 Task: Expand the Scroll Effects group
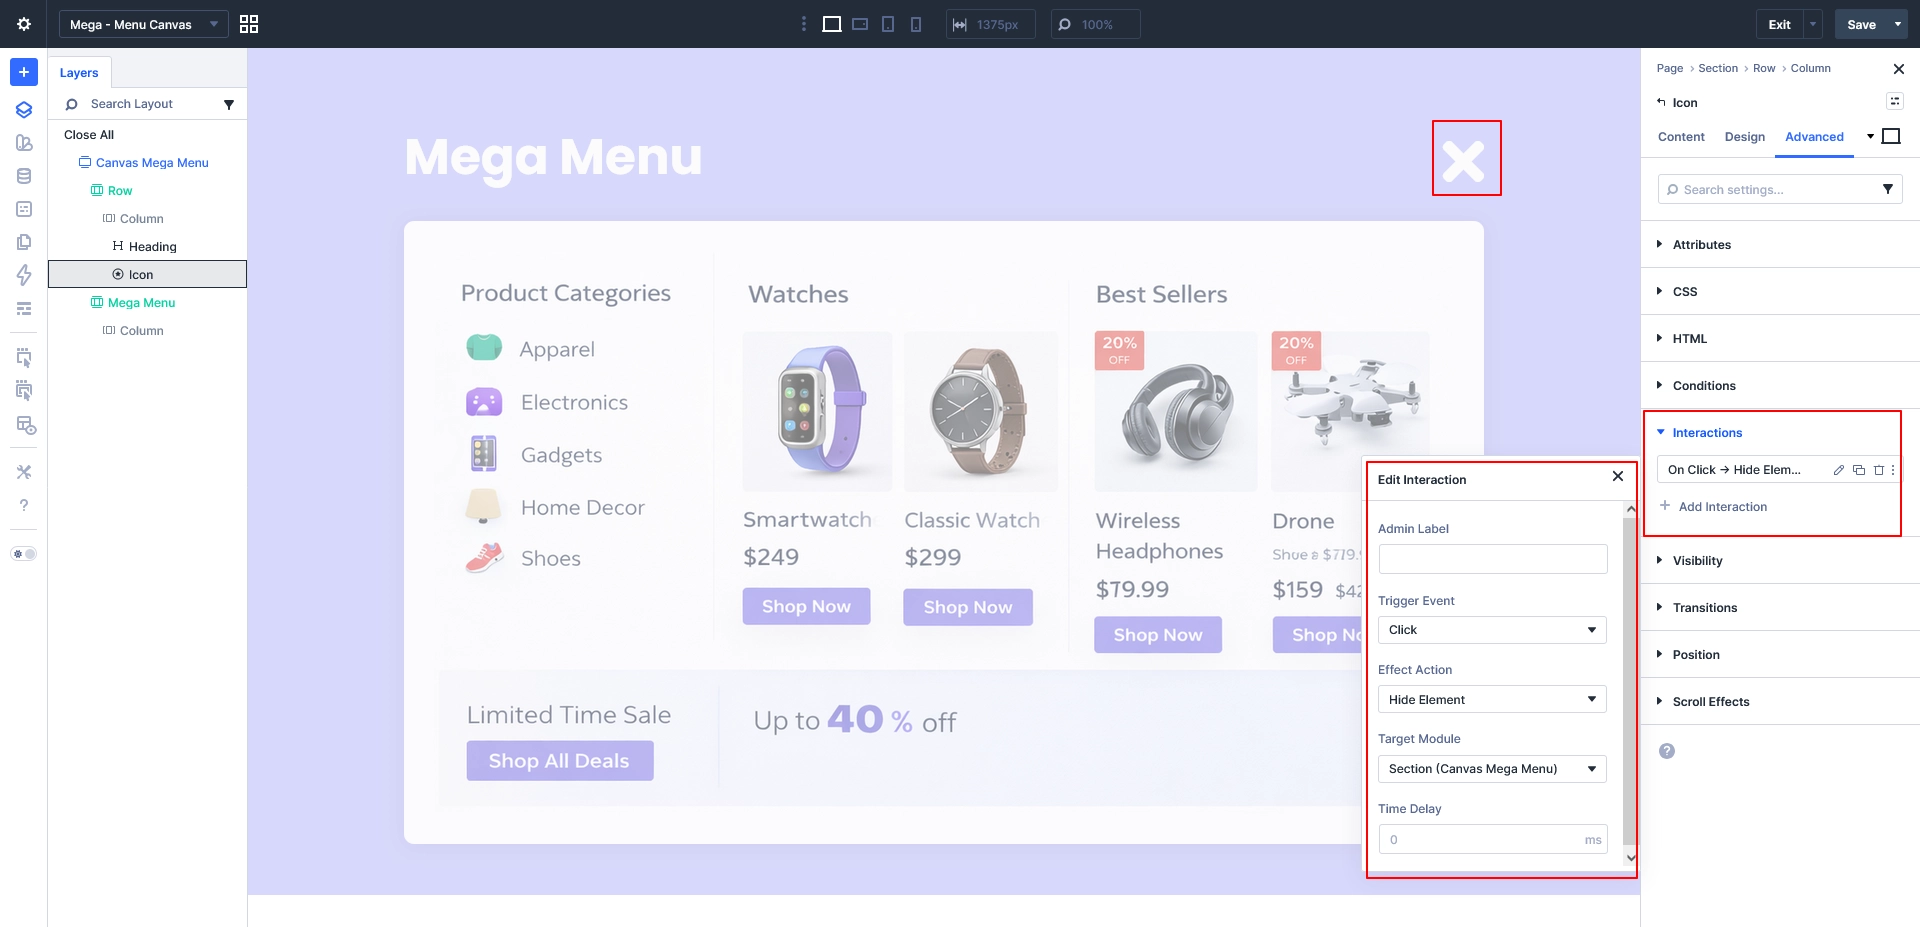[1710, 702]
